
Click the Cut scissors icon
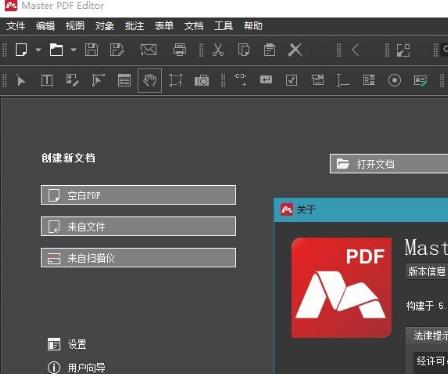pos(218,50)
